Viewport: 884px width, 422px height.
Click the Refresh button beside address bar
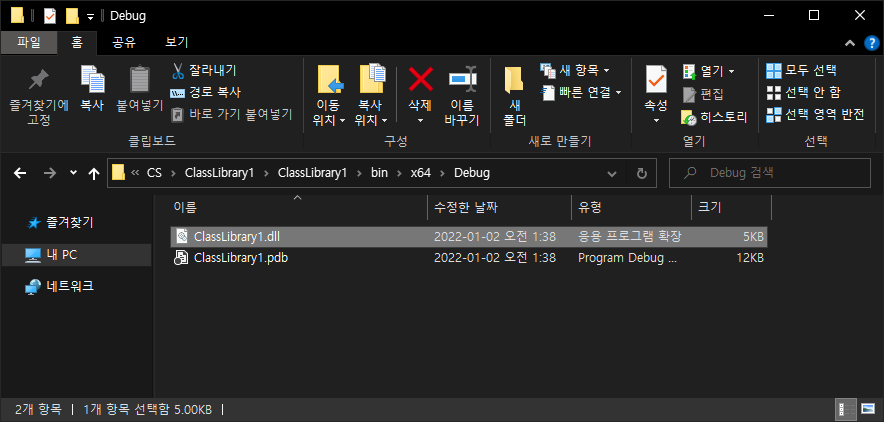[x=642, y=174]
